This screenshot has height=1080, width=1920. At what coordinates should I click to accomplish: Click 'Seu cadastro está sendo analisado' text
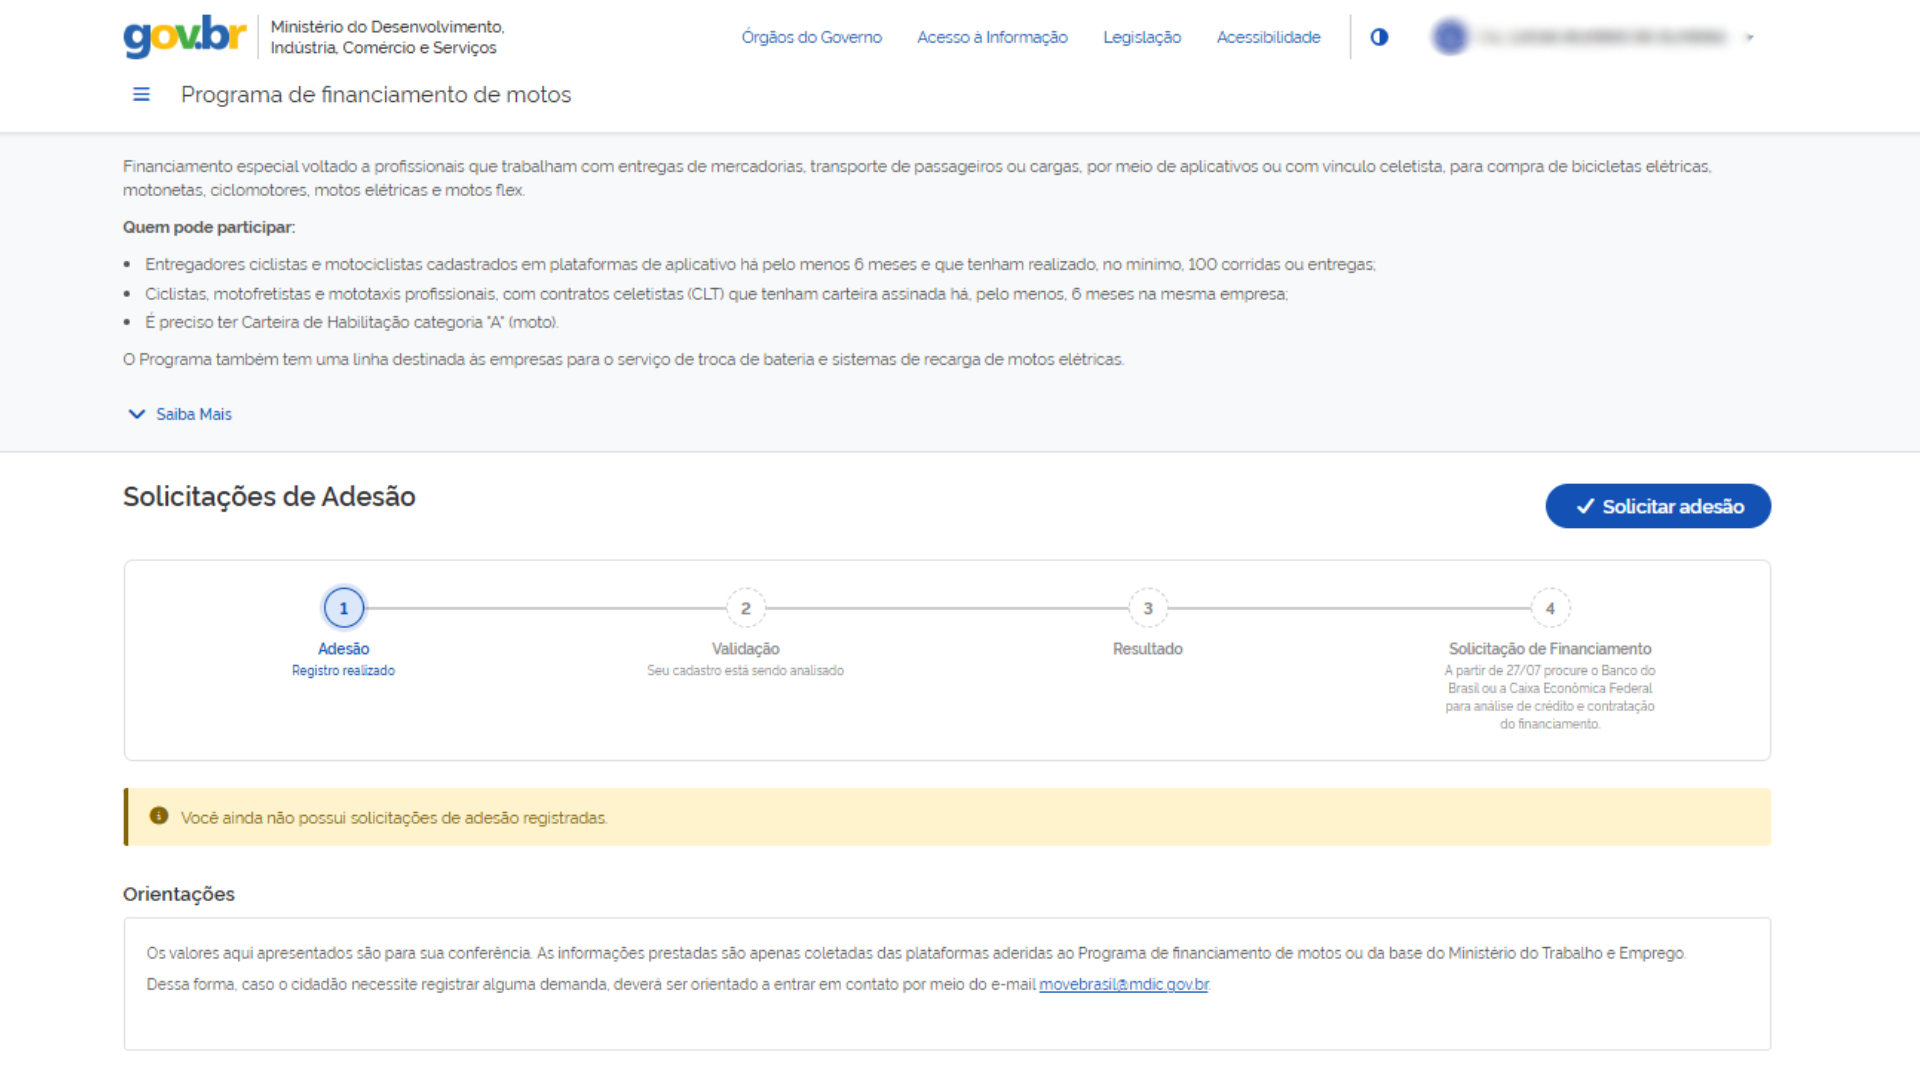[745, 671]
